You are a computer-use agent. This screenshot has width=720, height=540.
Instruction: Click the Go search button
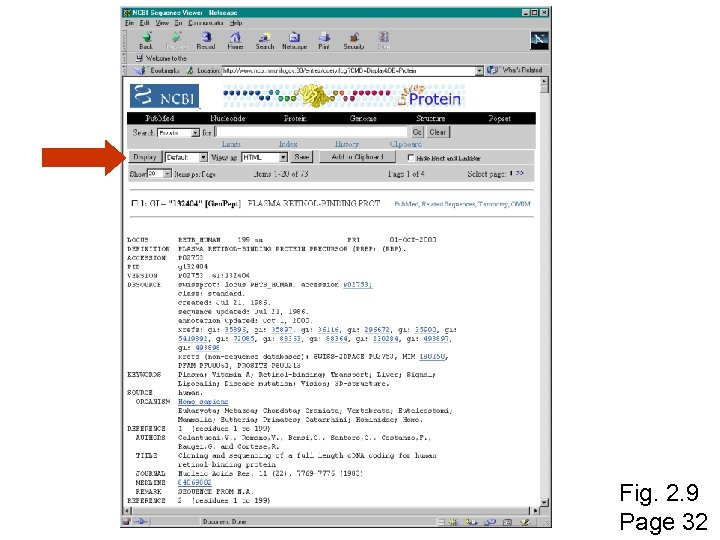[x=417, y=132]
